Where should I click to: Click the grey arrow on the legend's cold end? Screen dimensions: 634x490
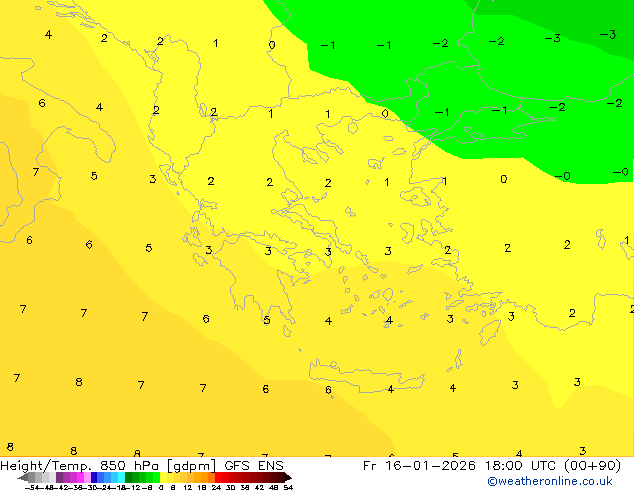(23, 477)
